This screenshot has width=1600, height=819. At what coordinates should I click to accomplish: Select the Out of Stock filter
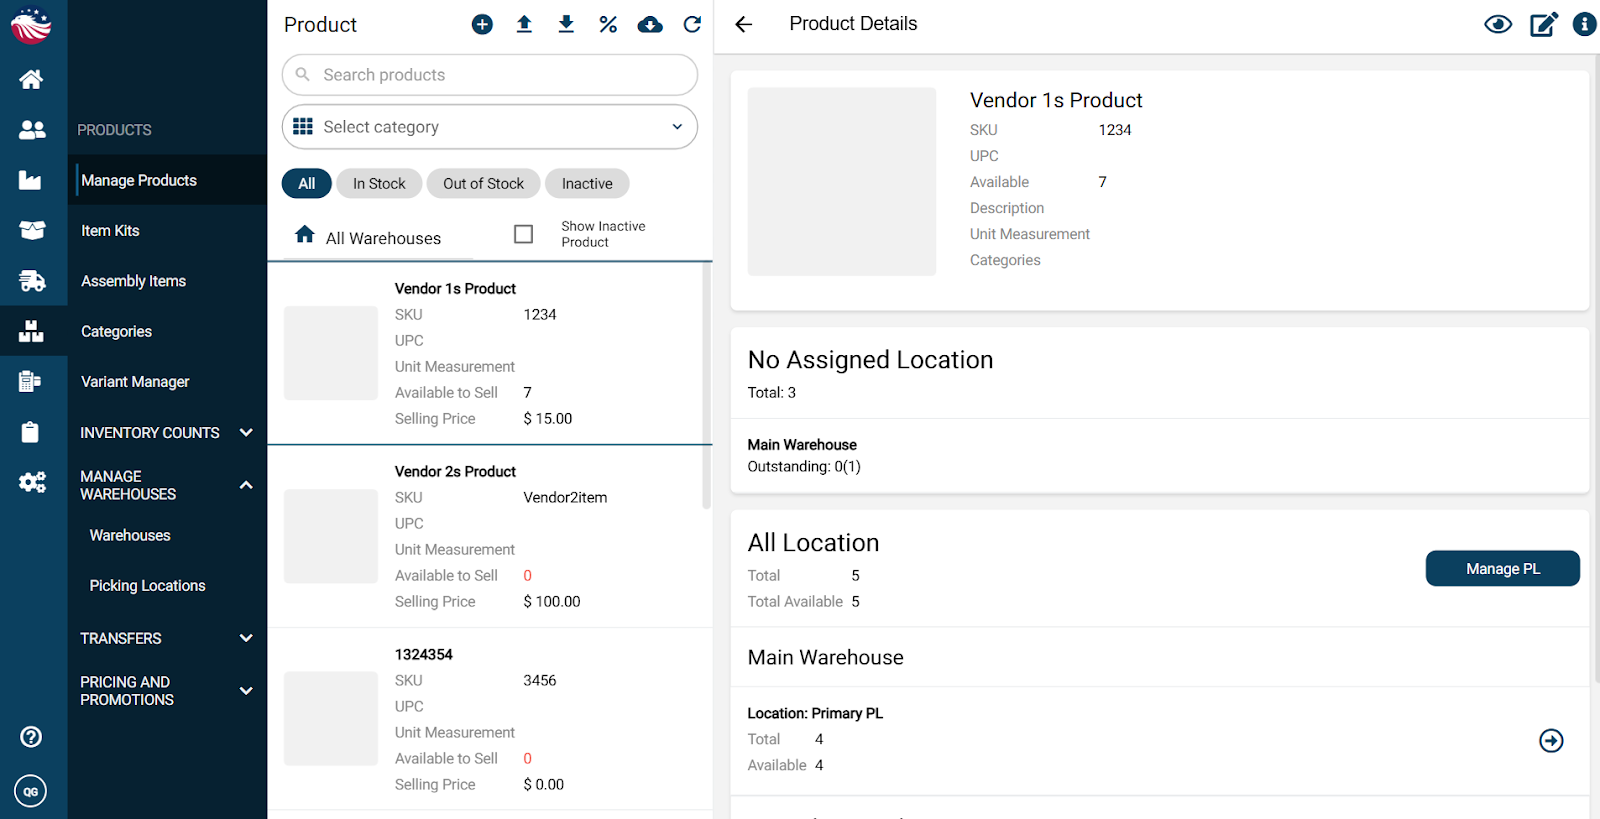(x=483, y=184)
